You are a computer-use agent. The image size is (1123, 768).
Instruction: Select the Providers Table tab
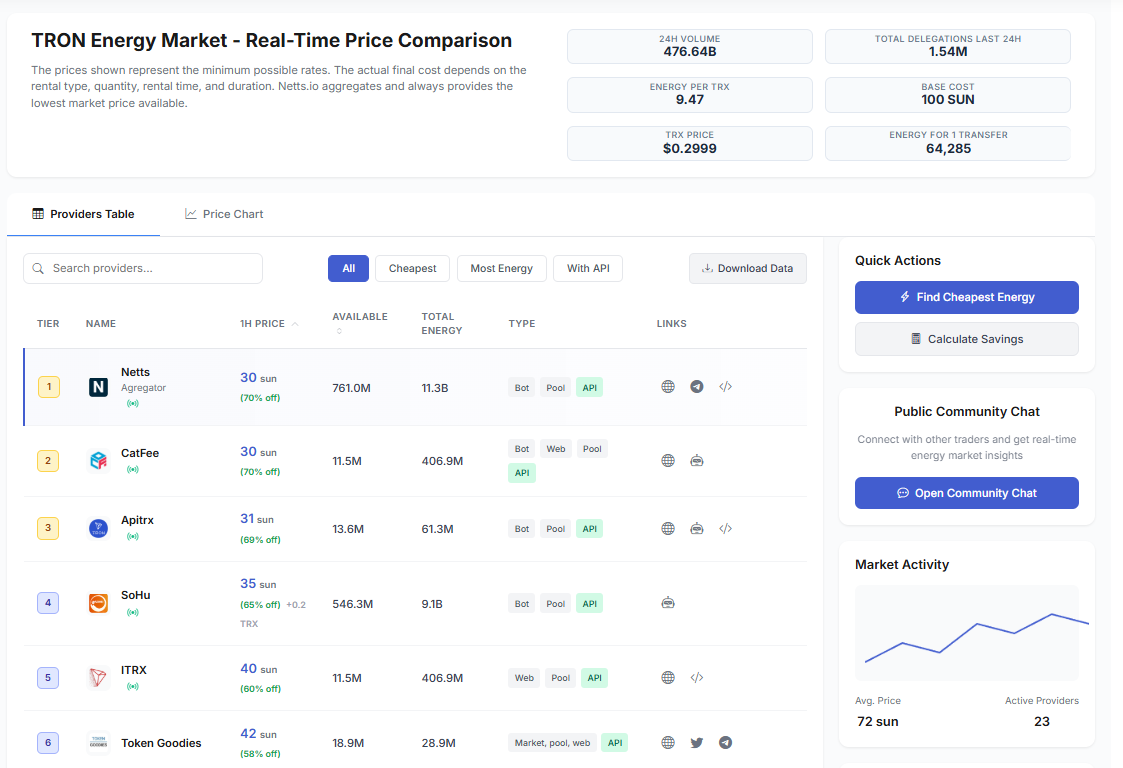pos(83,214)
